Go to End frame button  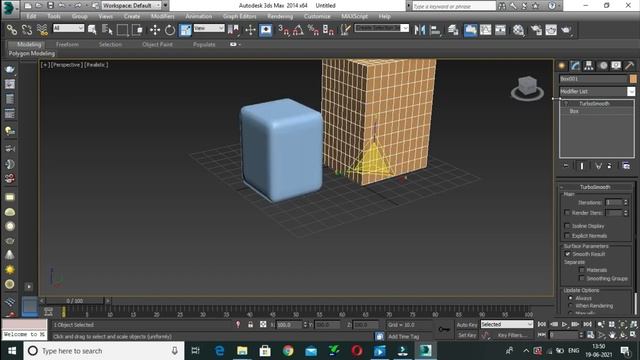click(x=587, y=324)
